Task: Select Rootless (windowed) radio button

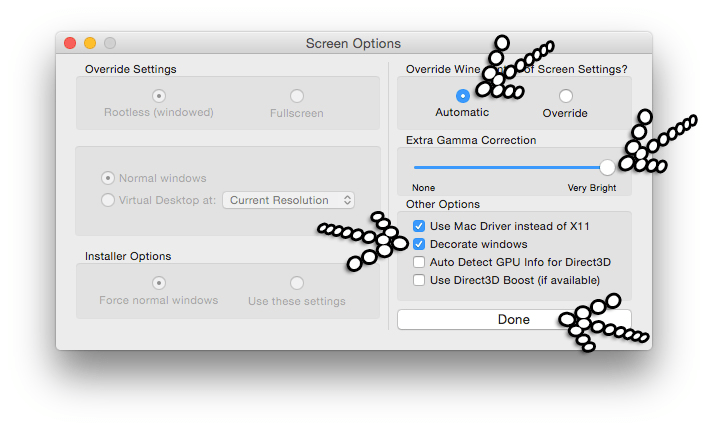Action: (158, 96)
